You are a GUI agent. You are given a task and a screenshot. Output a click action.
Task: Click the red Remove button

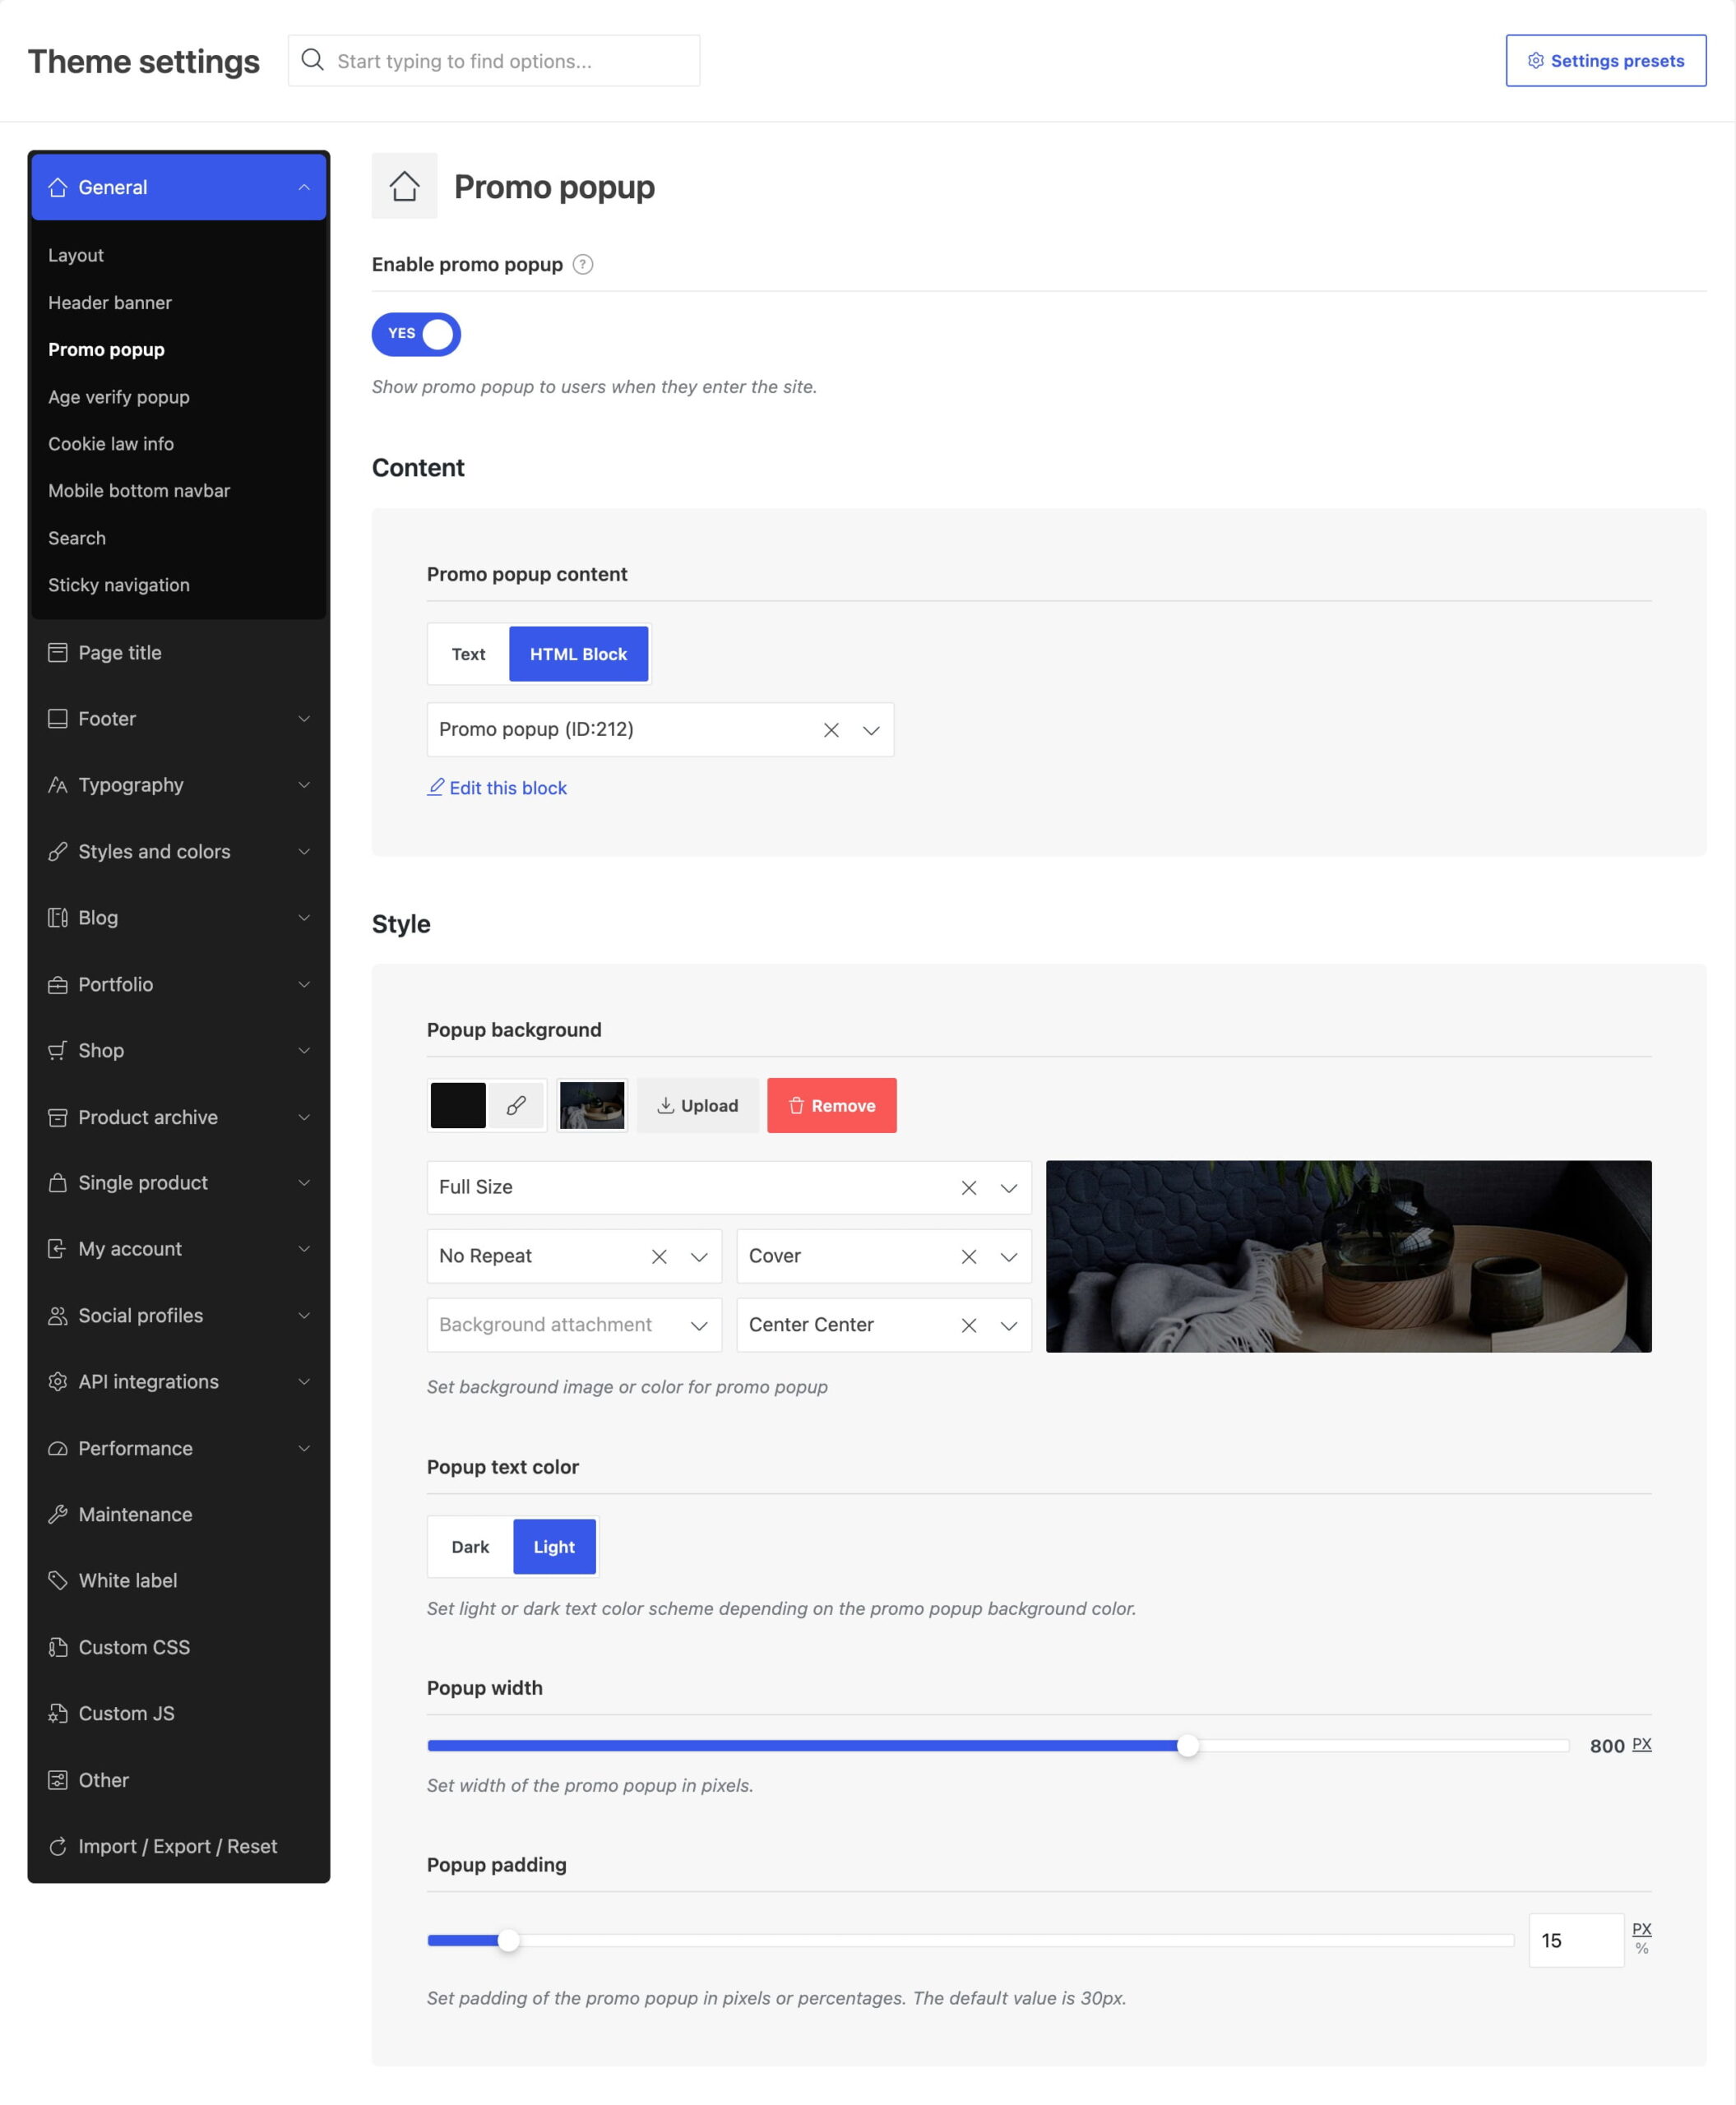pos(831,1105)
